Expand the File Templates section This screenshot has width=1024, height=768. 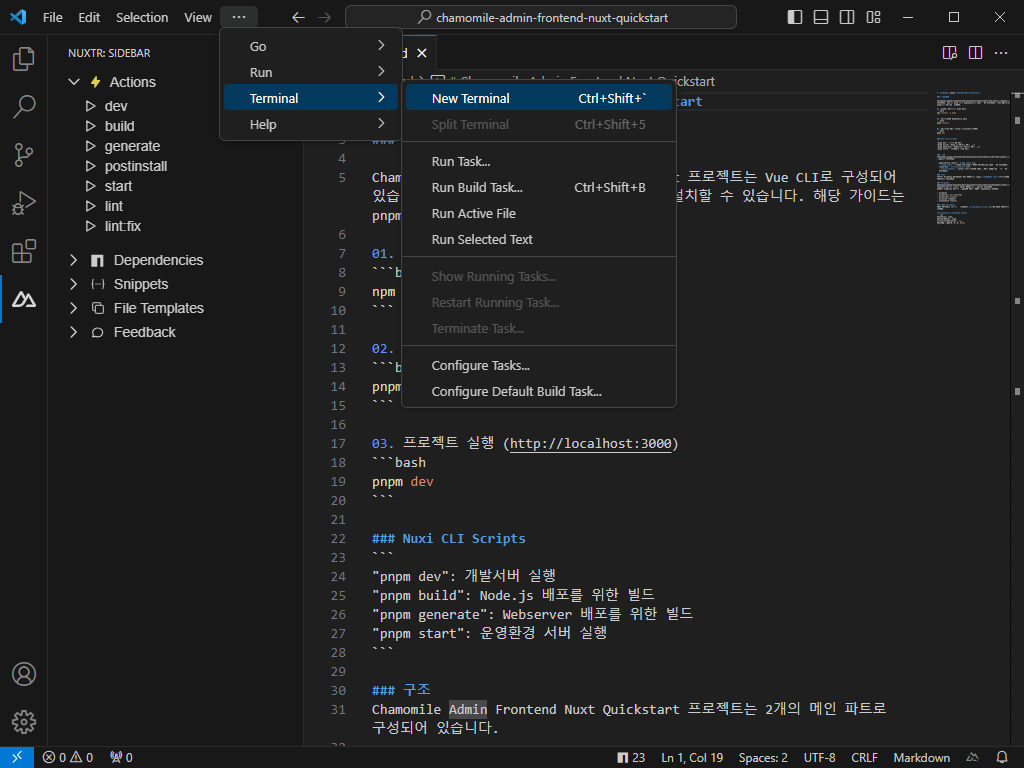74,308
